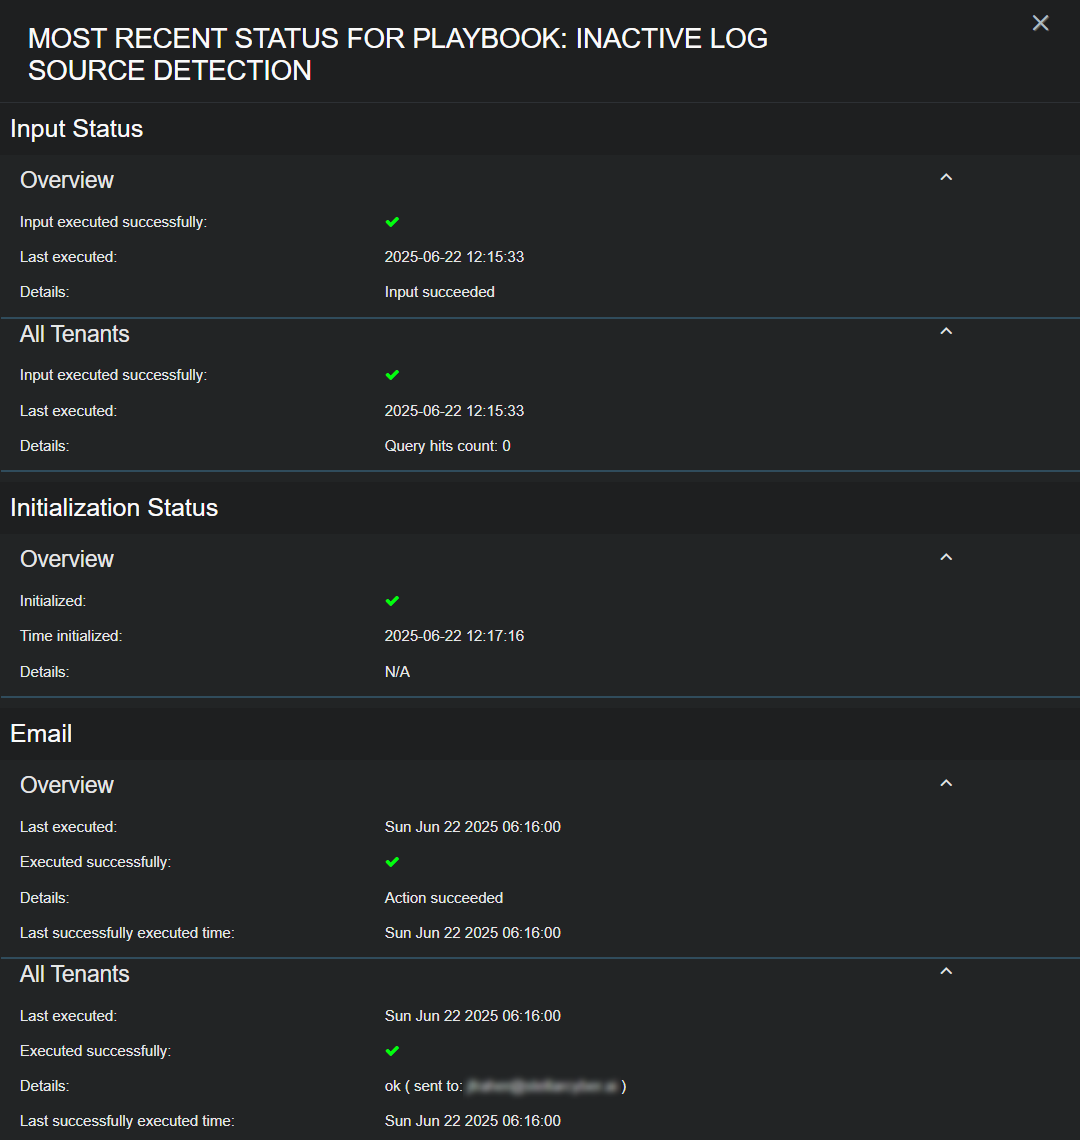Collapse All Tenants chevron under Input Status

(946, 332)
